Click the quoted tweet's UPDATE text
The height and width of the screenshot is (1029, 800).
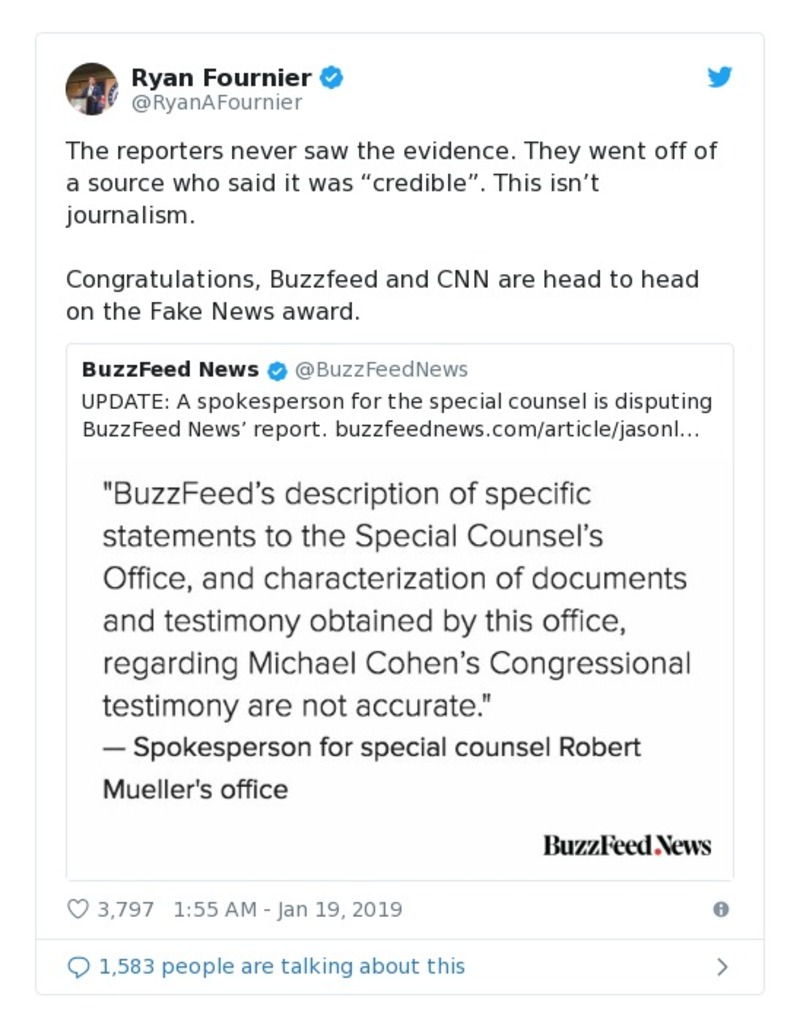tap(396, 401)
